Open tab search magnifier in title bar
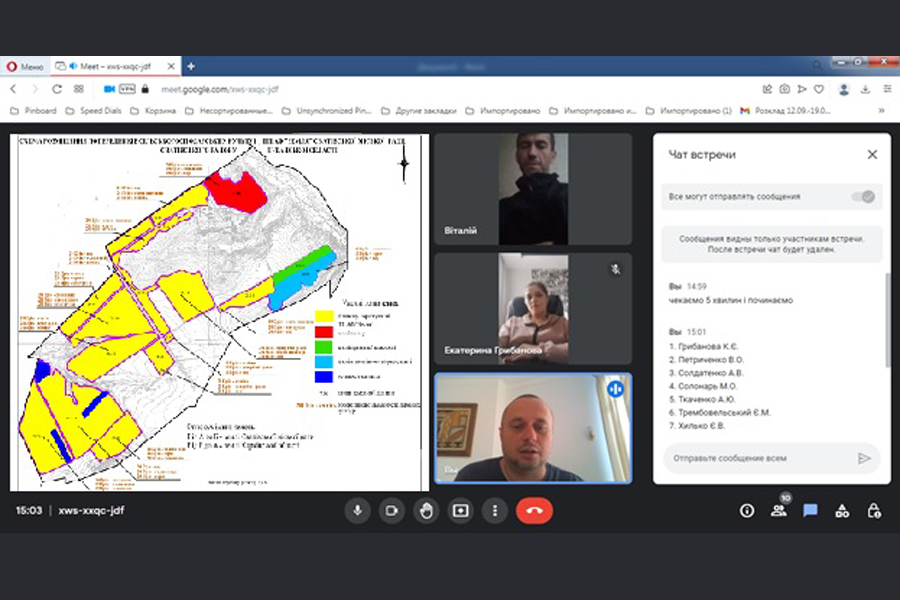Screen dimensions: 900x600 pos(817,65)
